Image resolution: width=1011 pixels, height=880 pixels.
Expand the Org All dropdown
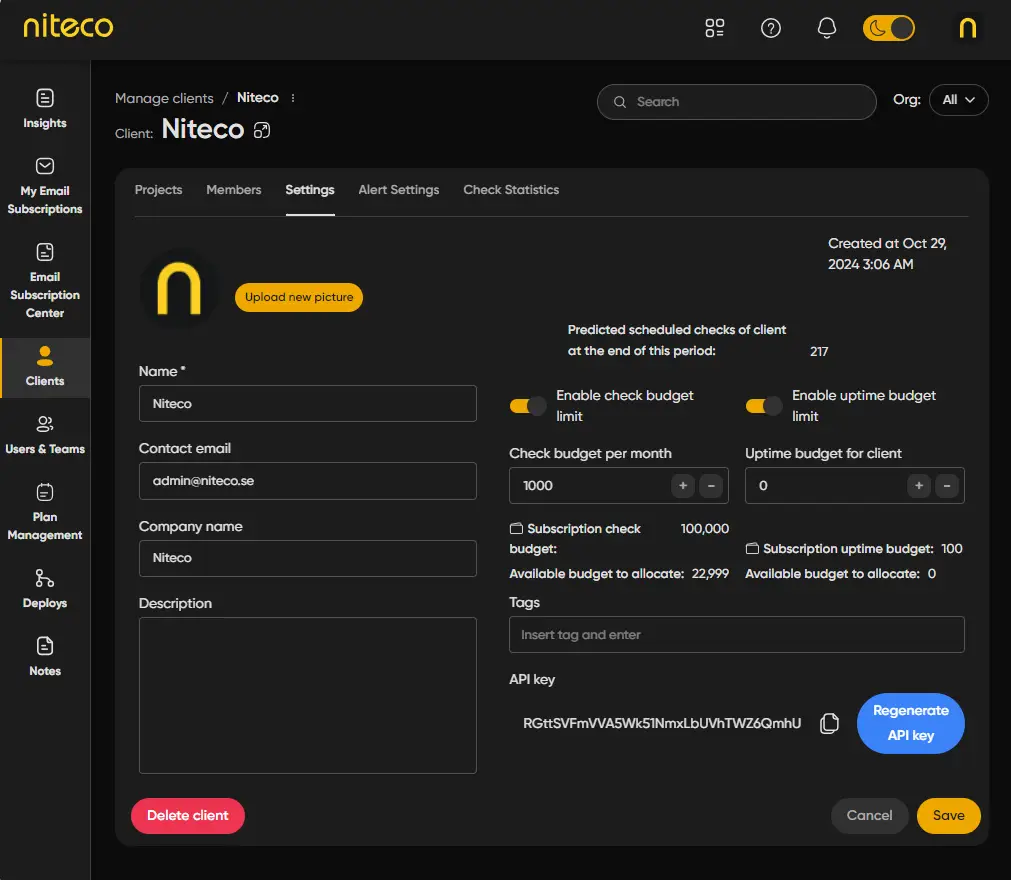(x=958, y=100)
